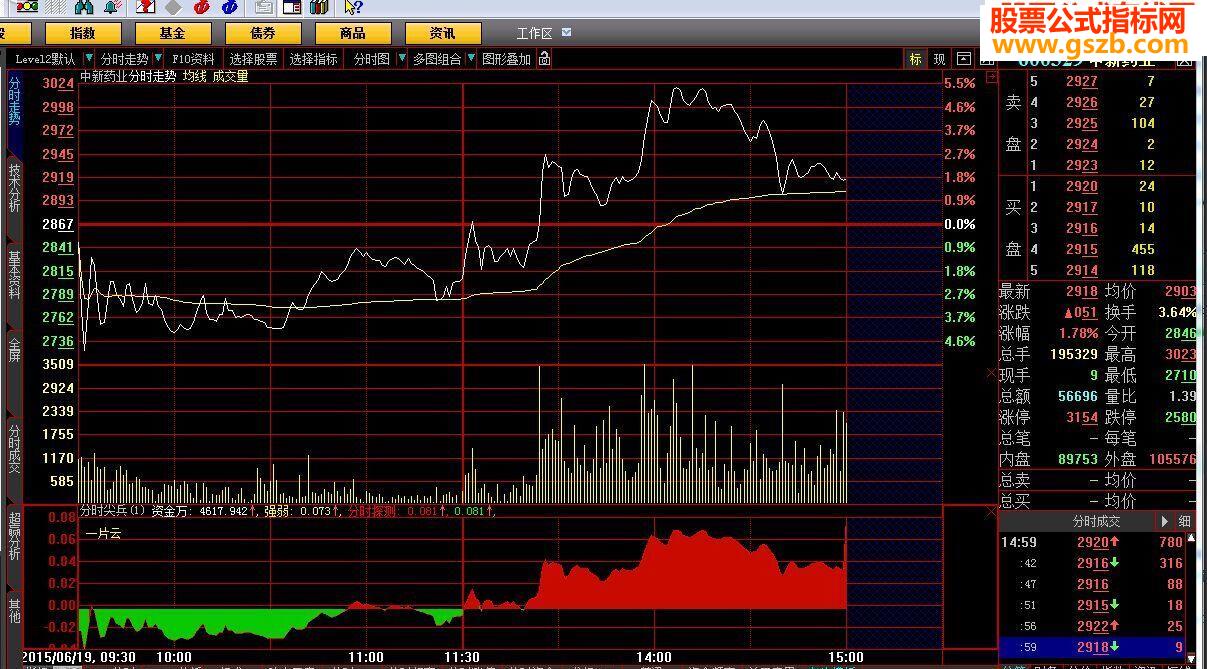
Task: Click 一片云 label in indicator pane
Action: (102, 534)
